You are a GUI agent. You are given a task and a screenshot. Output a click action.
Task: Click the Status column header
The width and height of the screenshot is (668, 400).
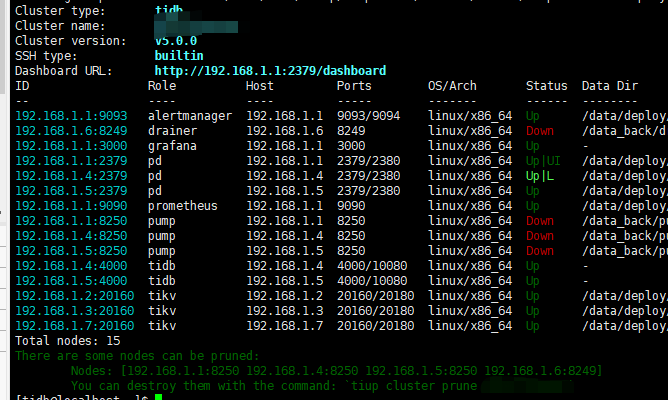coord(547,86)
